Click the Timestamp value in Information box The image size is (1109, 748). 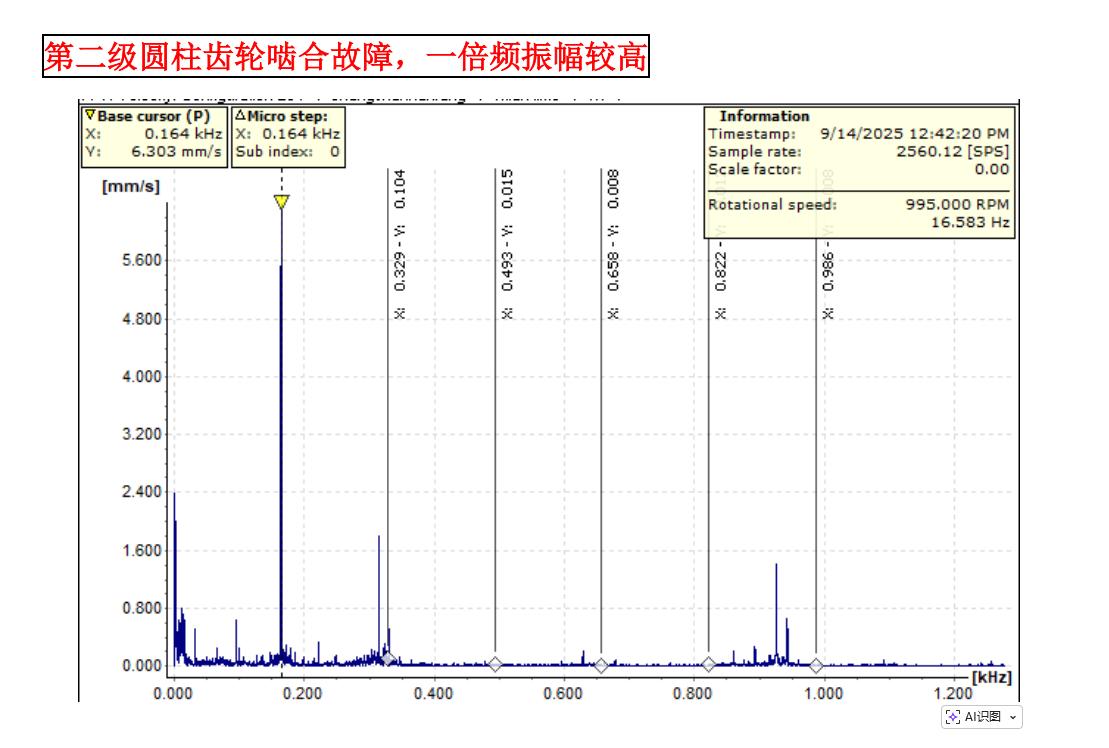(914, 134)
